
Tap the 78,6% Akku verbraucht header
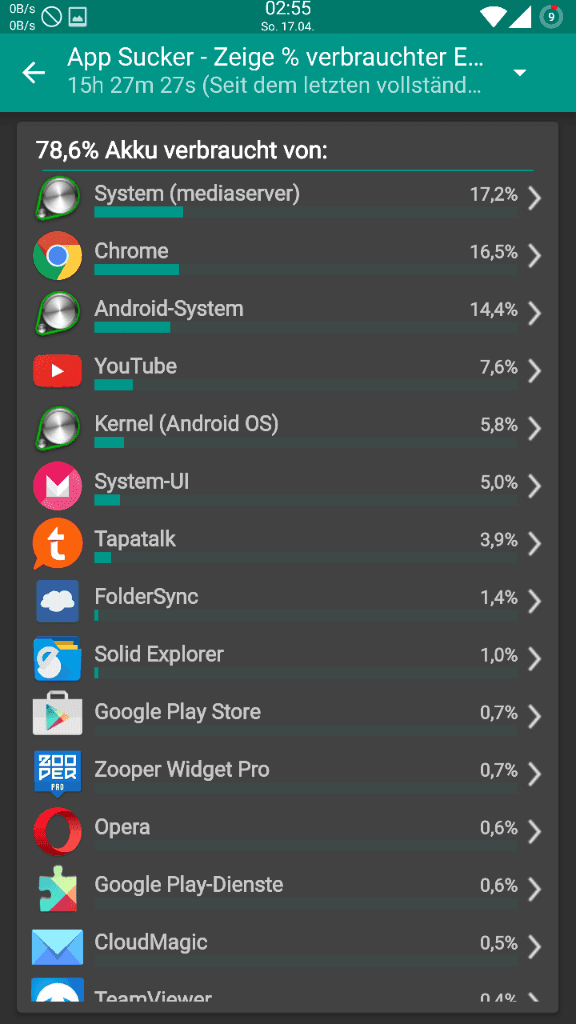(182, 151)
